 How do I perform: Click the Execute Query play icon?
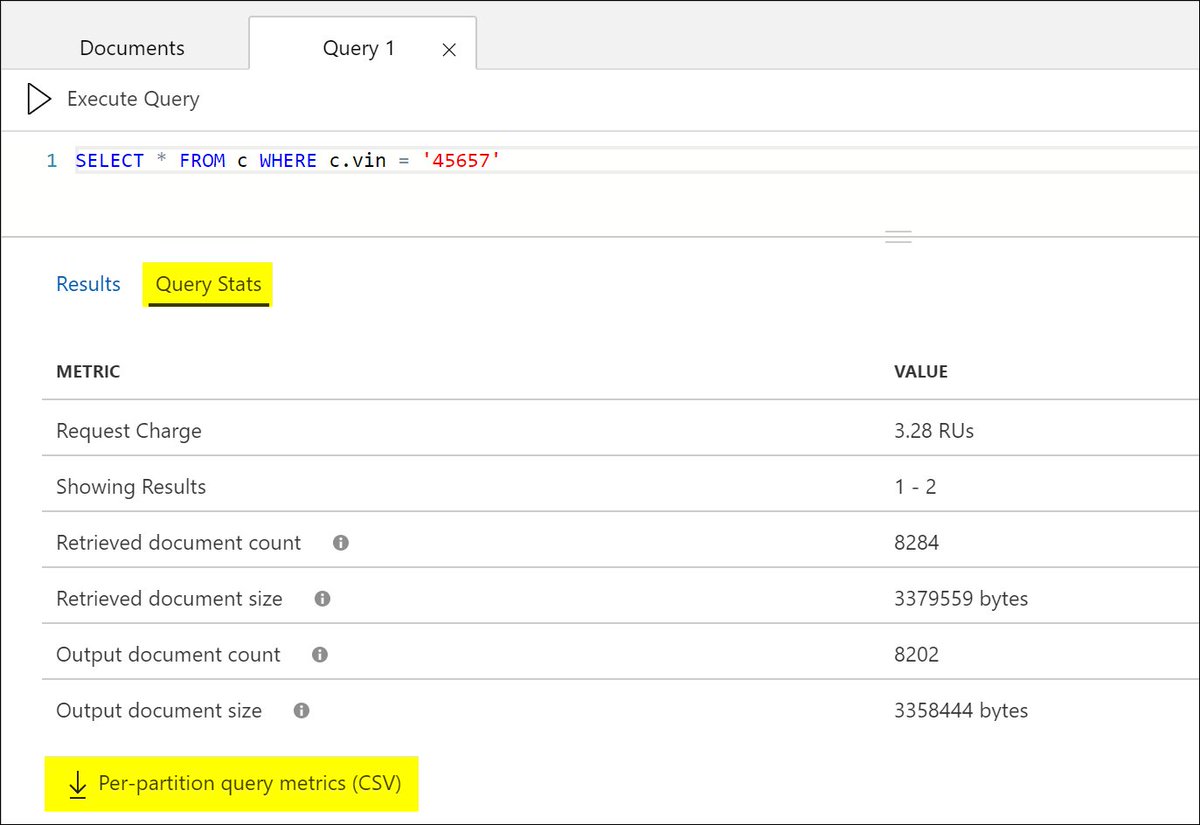point(39,99)
